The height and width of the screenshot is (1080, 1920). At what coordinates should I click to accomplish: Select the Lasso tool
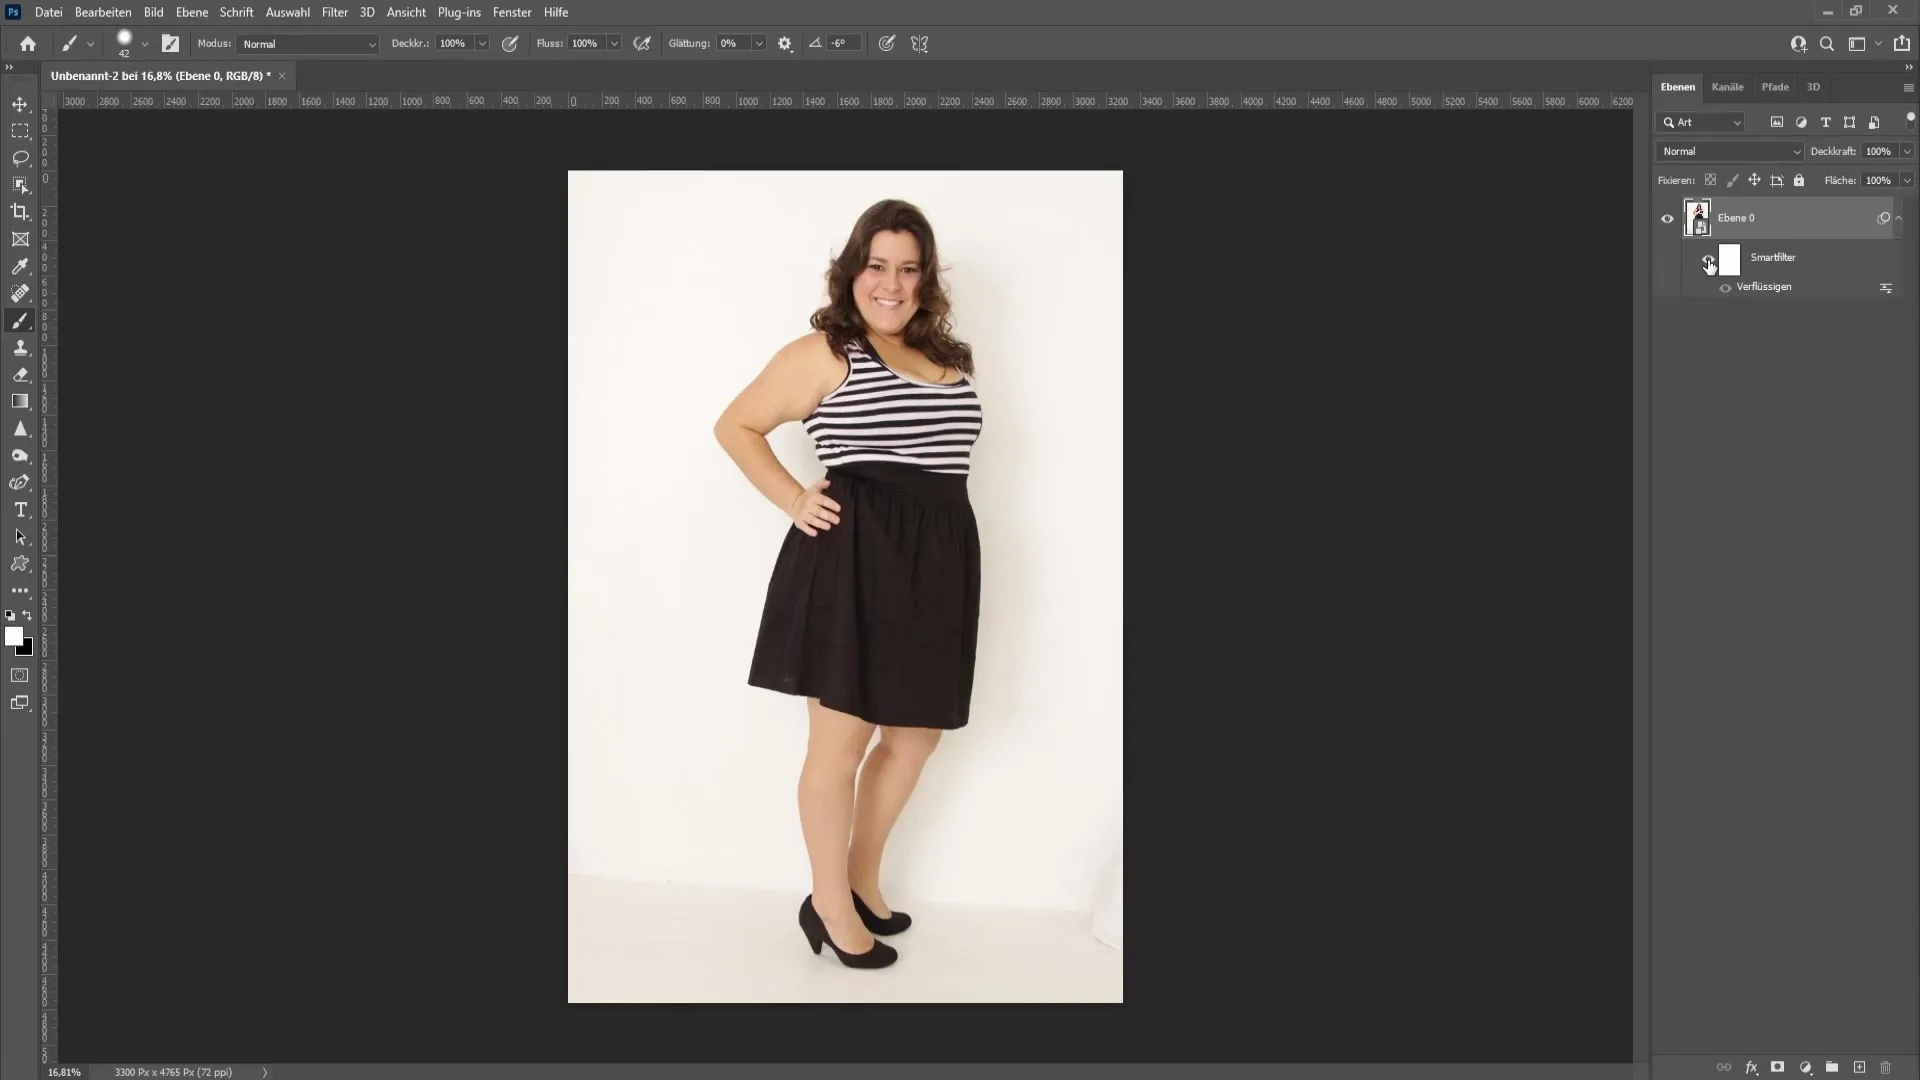20,156
